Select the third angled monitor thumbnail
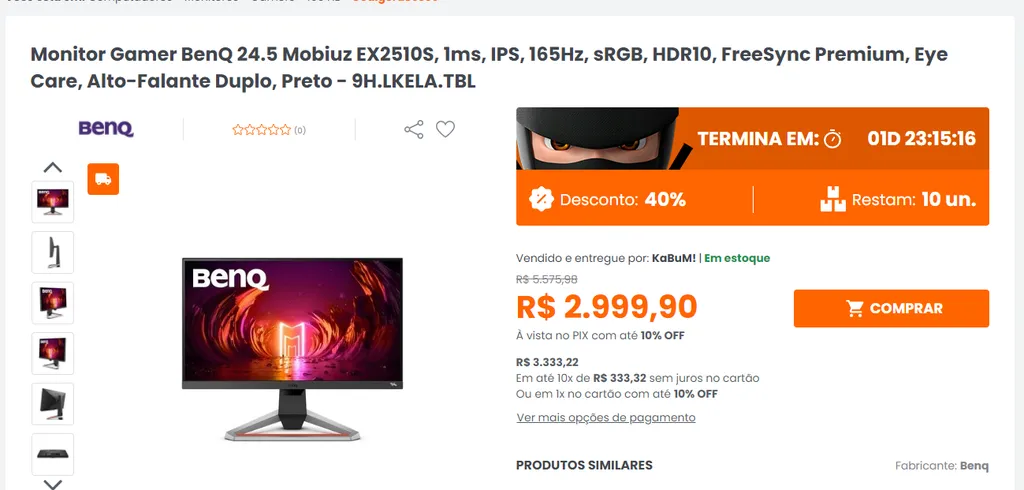The image size is (1024, 490). point(53,302)
